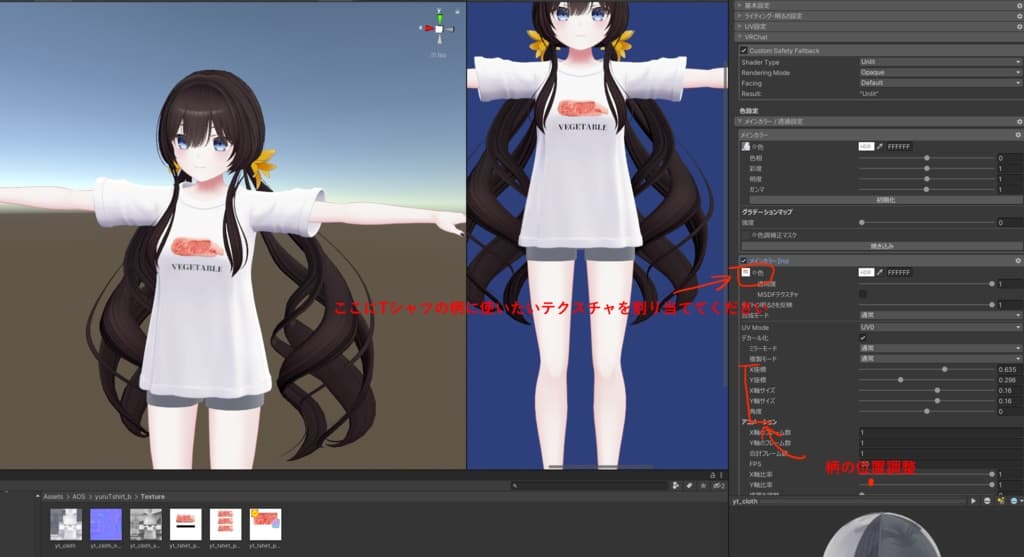Viewport: 1024px width, 557px height.
Task: Open the 2nd main color eyedropper
Action: (x=880, y=272)
